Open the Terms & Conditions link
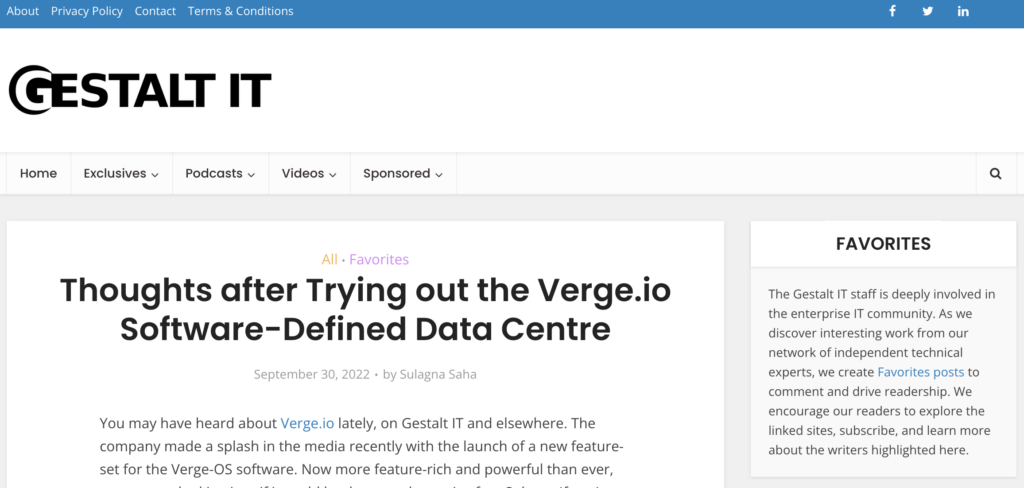Viewport: 1024px width, 488px height. [240, 11]
